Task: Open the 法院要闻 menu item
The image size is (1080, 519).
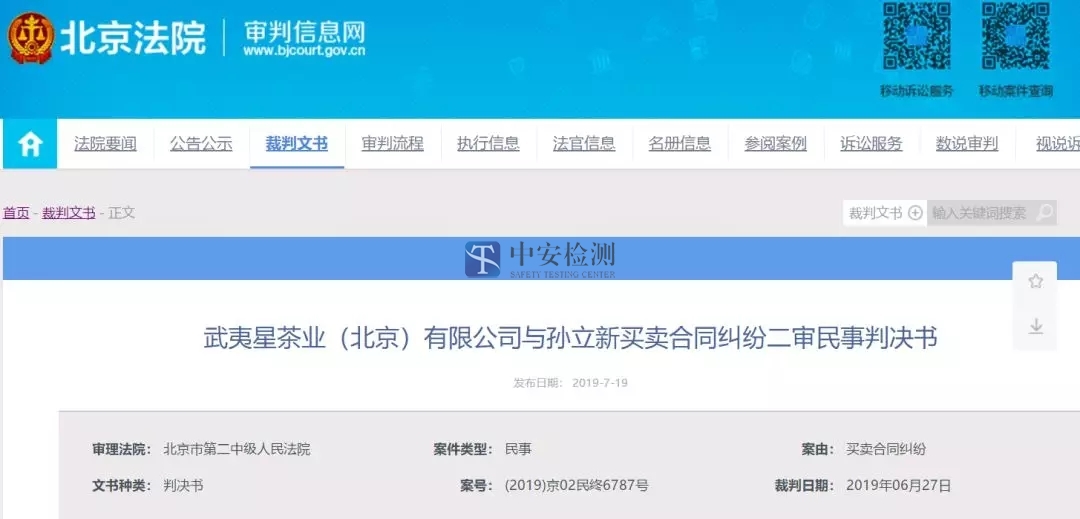Action: [105, 144]
